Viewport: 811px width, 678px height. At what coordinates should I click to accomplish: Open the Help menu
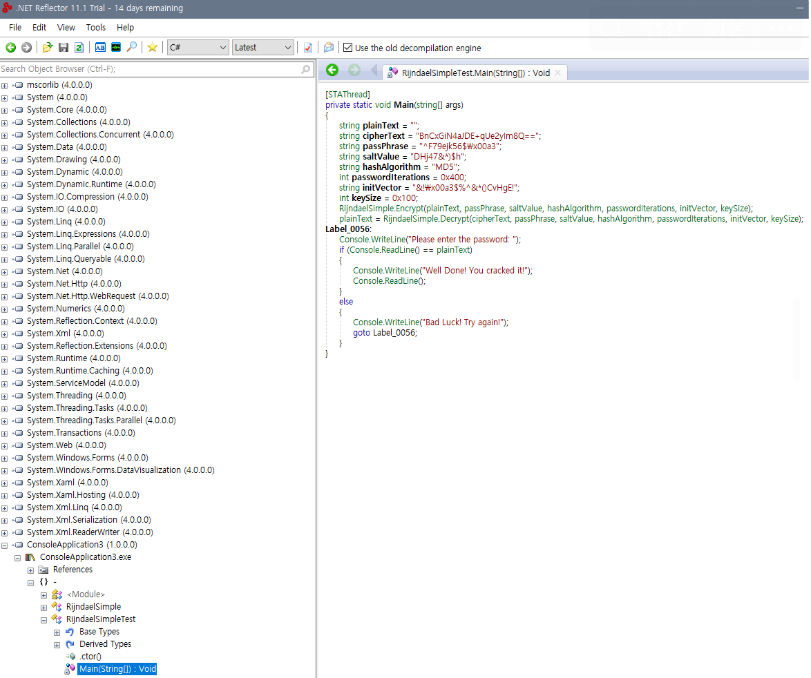125,27
